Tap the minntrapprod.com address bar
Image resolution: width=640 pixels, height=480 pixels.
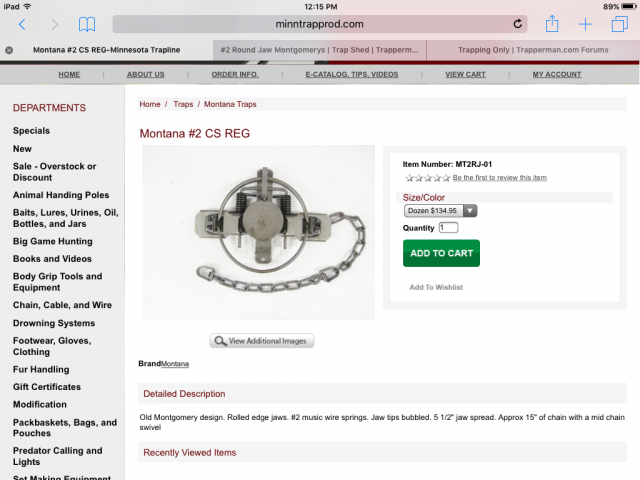tap(320, 24)
